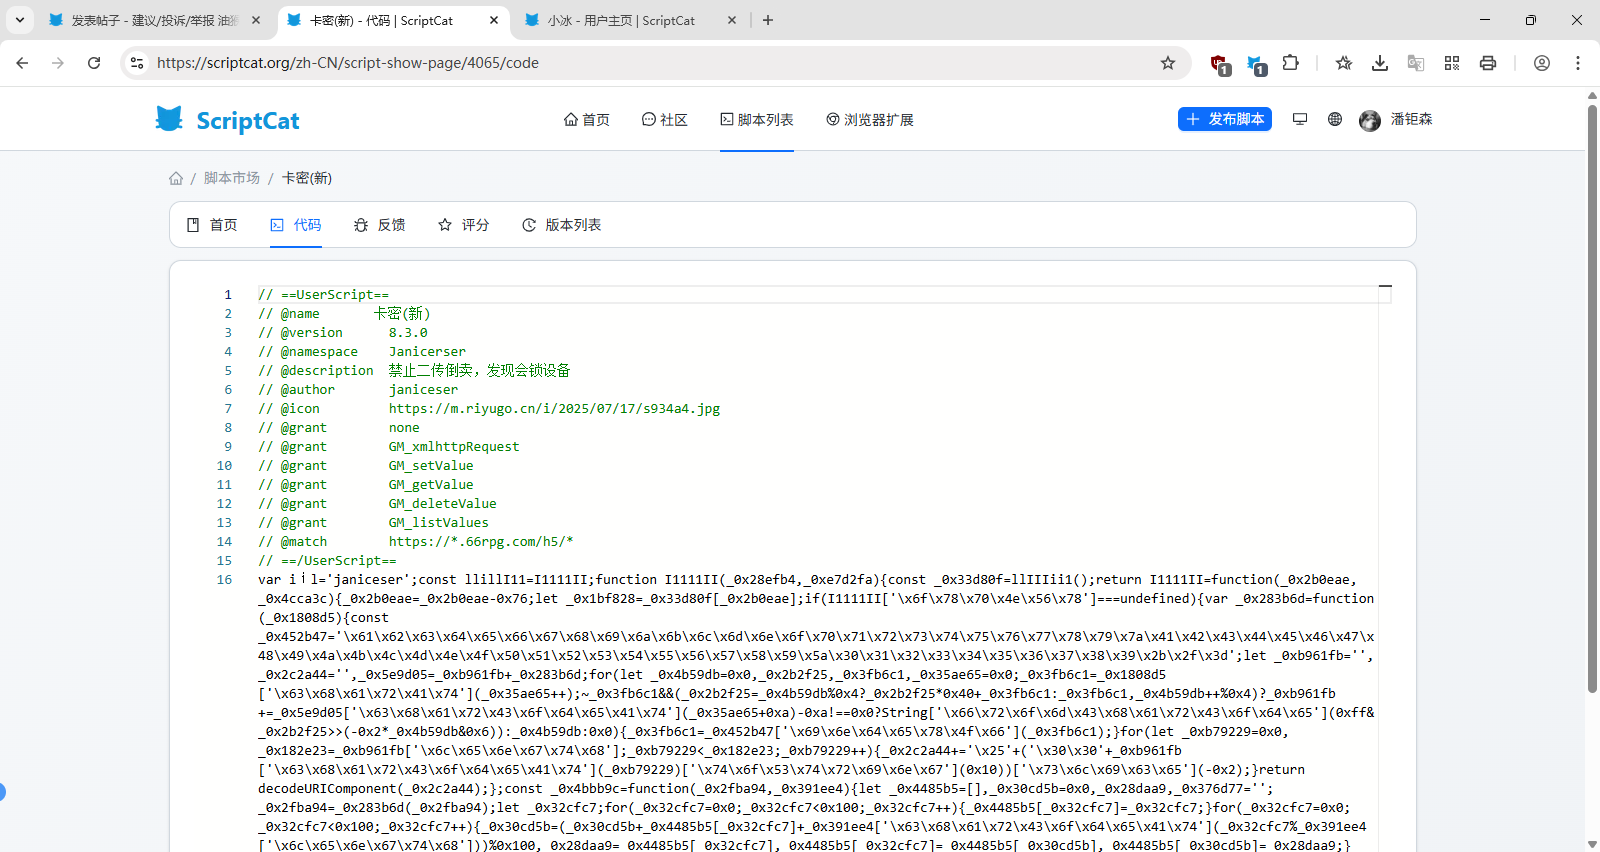Click scrollbar down arrow
The image size is (1600, 852).
point(1592,844)
